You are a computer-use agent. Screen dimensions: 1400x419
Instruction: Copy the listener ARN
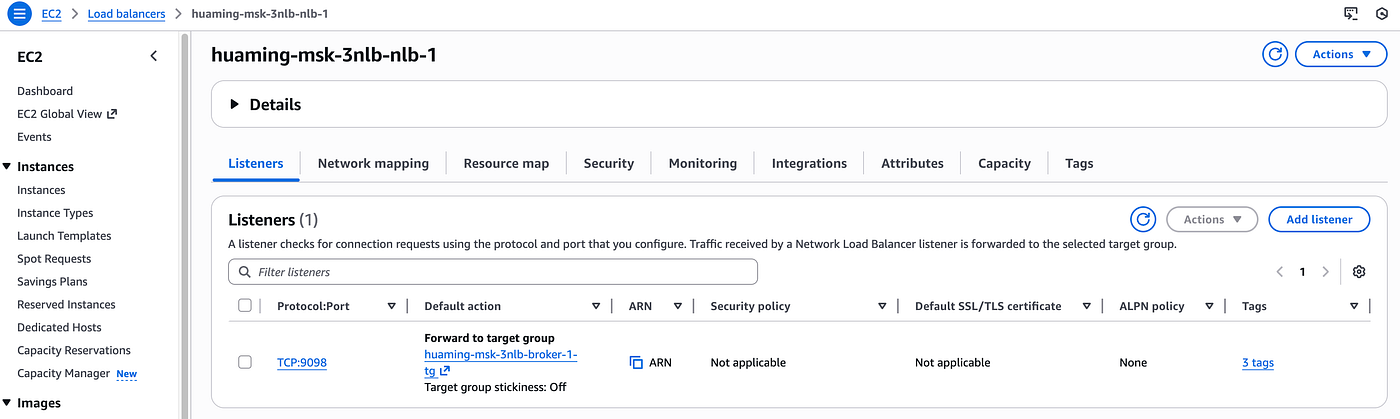(636, 362)
